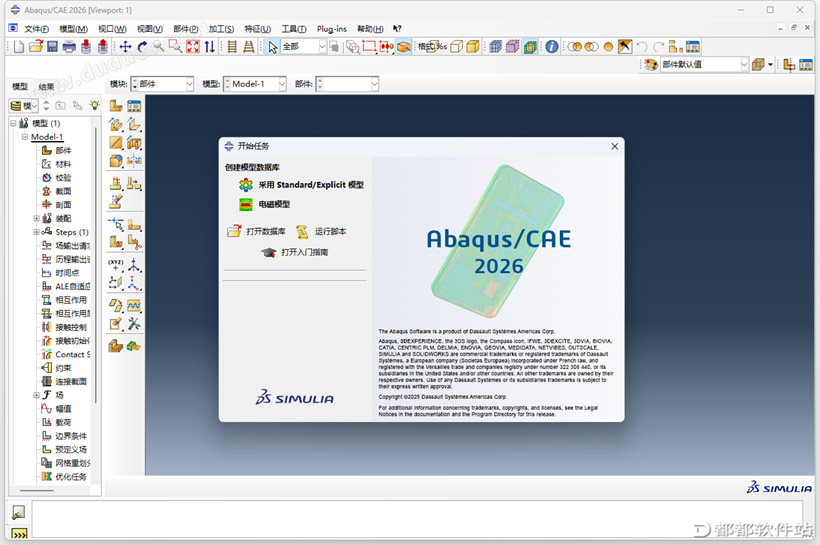The width and height of the screenshot is (820, 545).
Task: Open the Module dropdown showing 部件
Action: coord(162,84)
